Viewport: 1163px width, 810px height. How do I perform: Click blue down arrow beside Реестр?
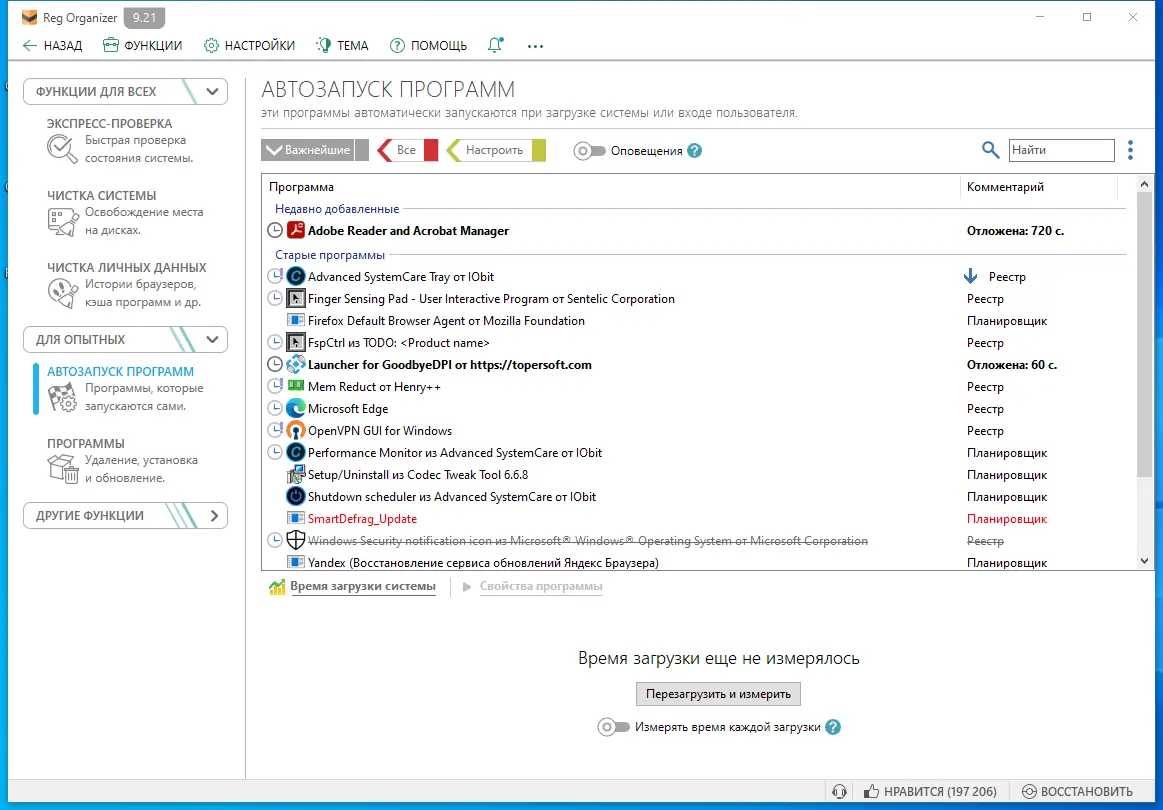(x=970, y=276)
